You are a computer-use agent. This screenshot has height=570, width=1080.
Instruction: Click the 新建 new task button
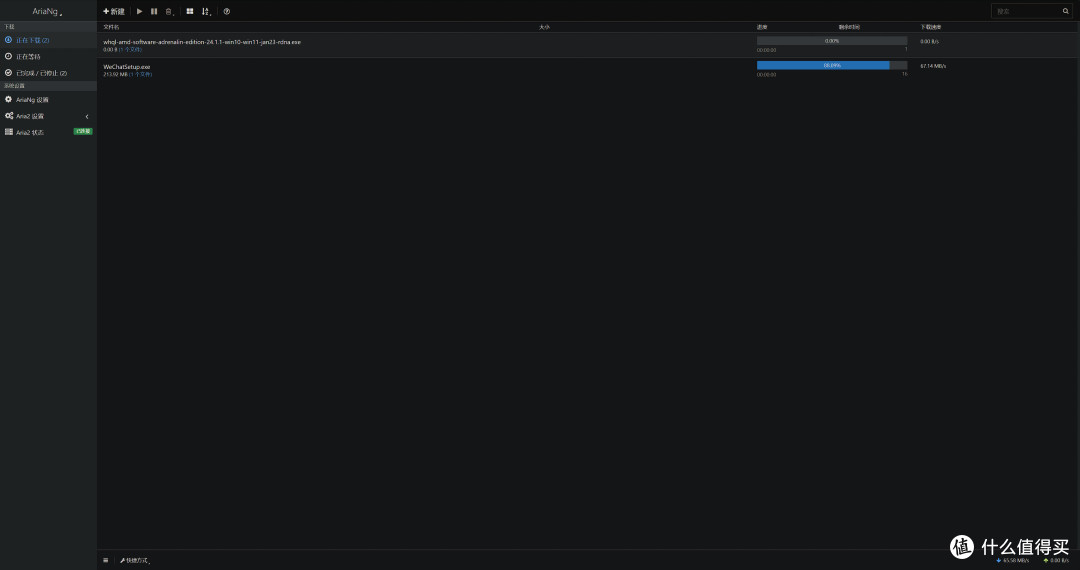[114, 12]
